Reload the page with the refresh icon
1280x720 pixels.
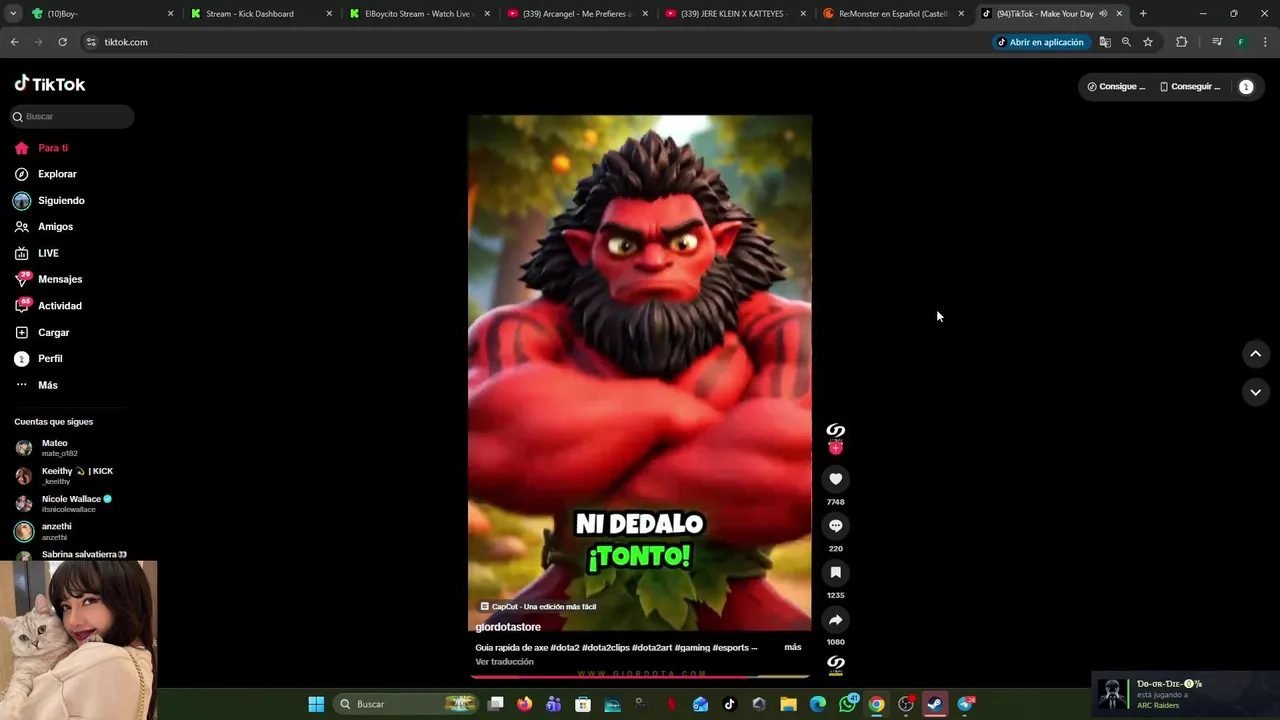point(62,42)
